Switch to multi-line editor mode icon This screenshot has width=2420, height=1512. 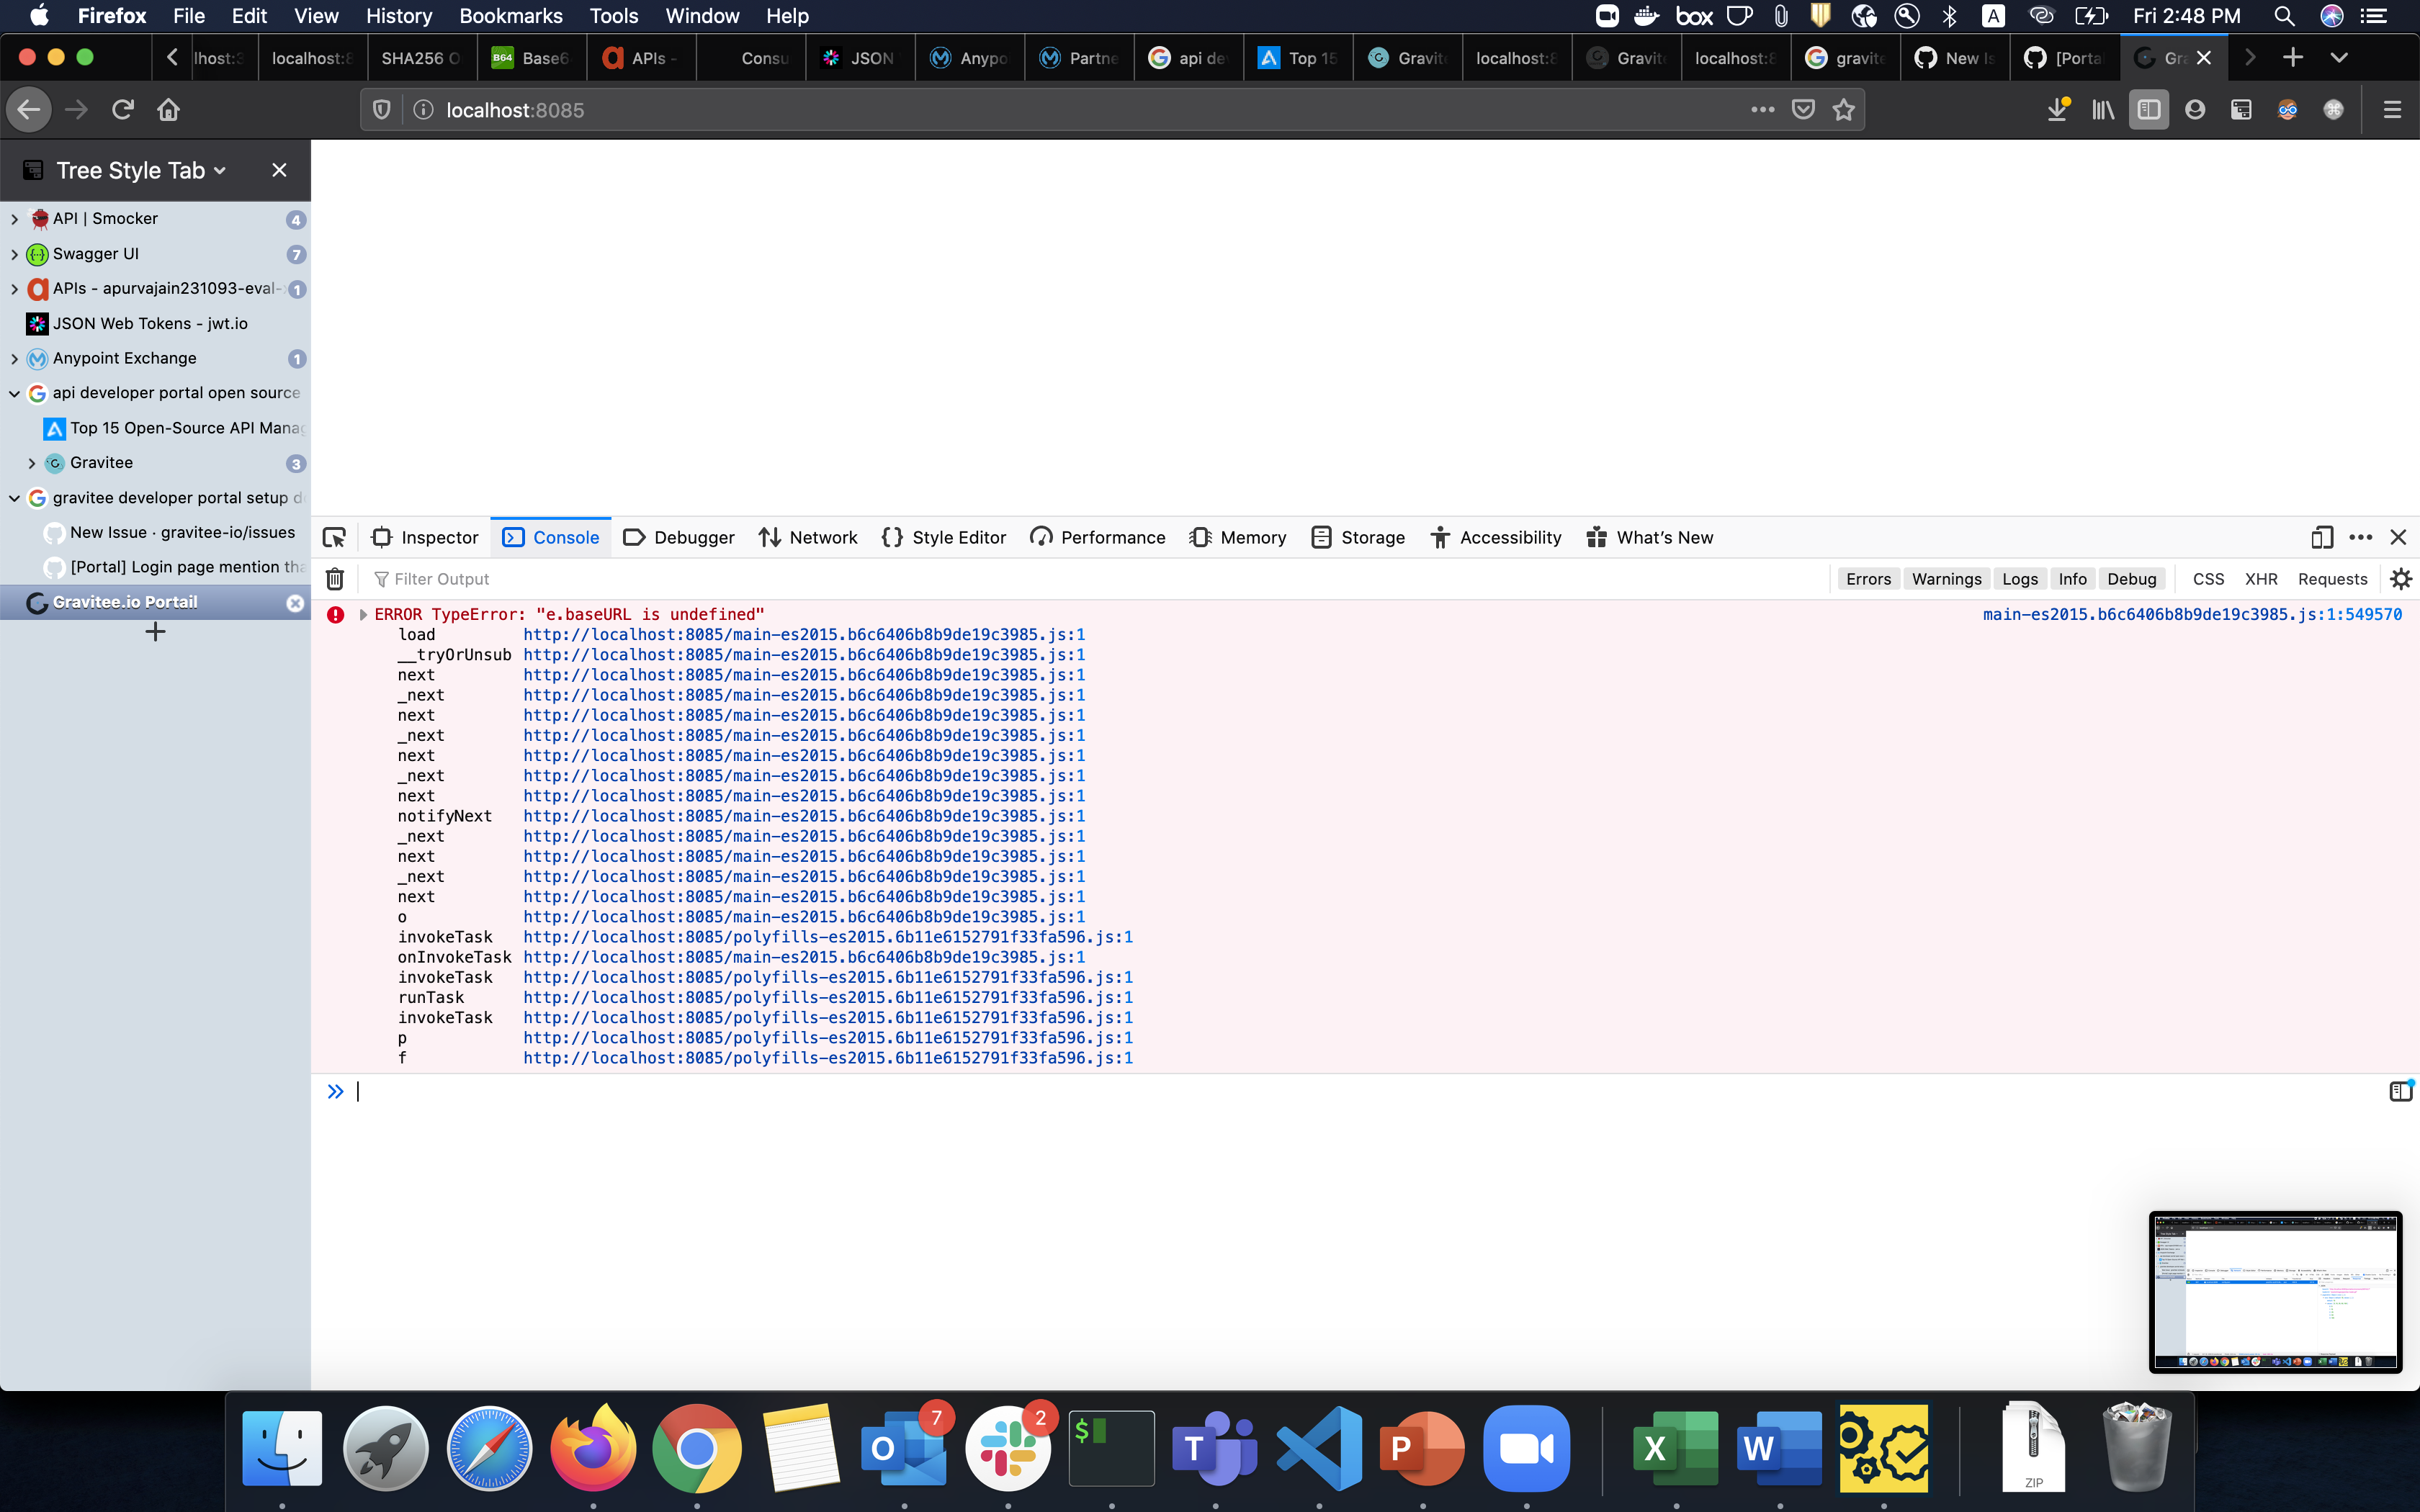(x=2400, y=1091)
